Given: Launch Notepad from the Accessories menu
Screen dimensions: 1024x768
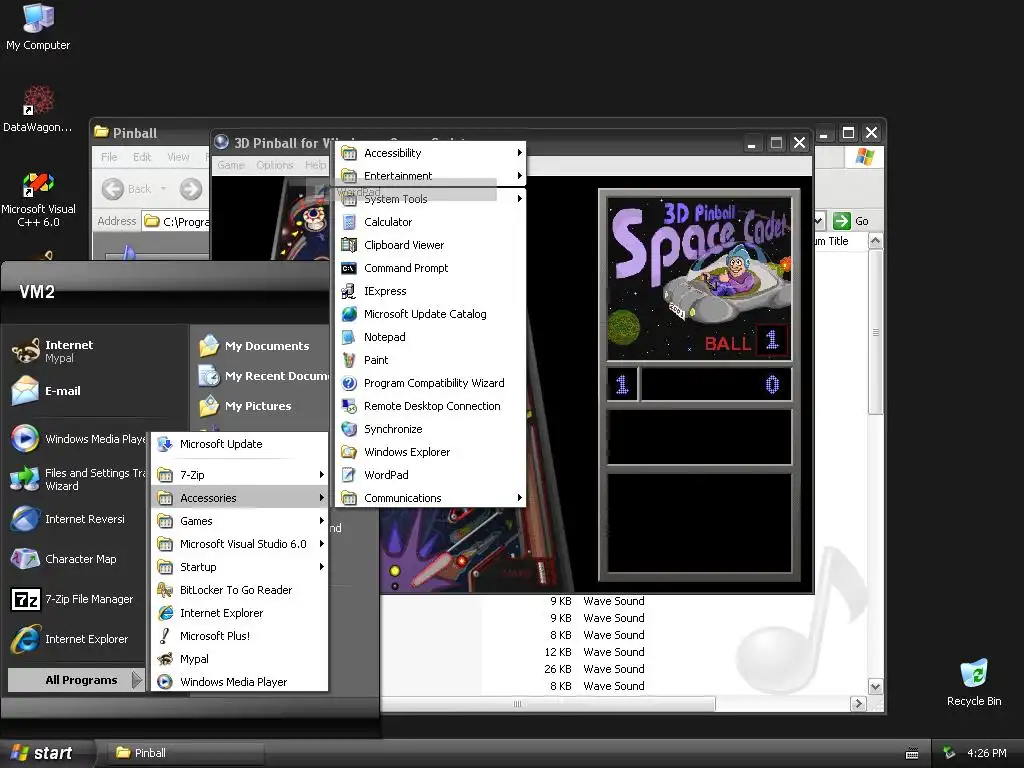Looking at the screenshot, I should [x=431, y=337].
